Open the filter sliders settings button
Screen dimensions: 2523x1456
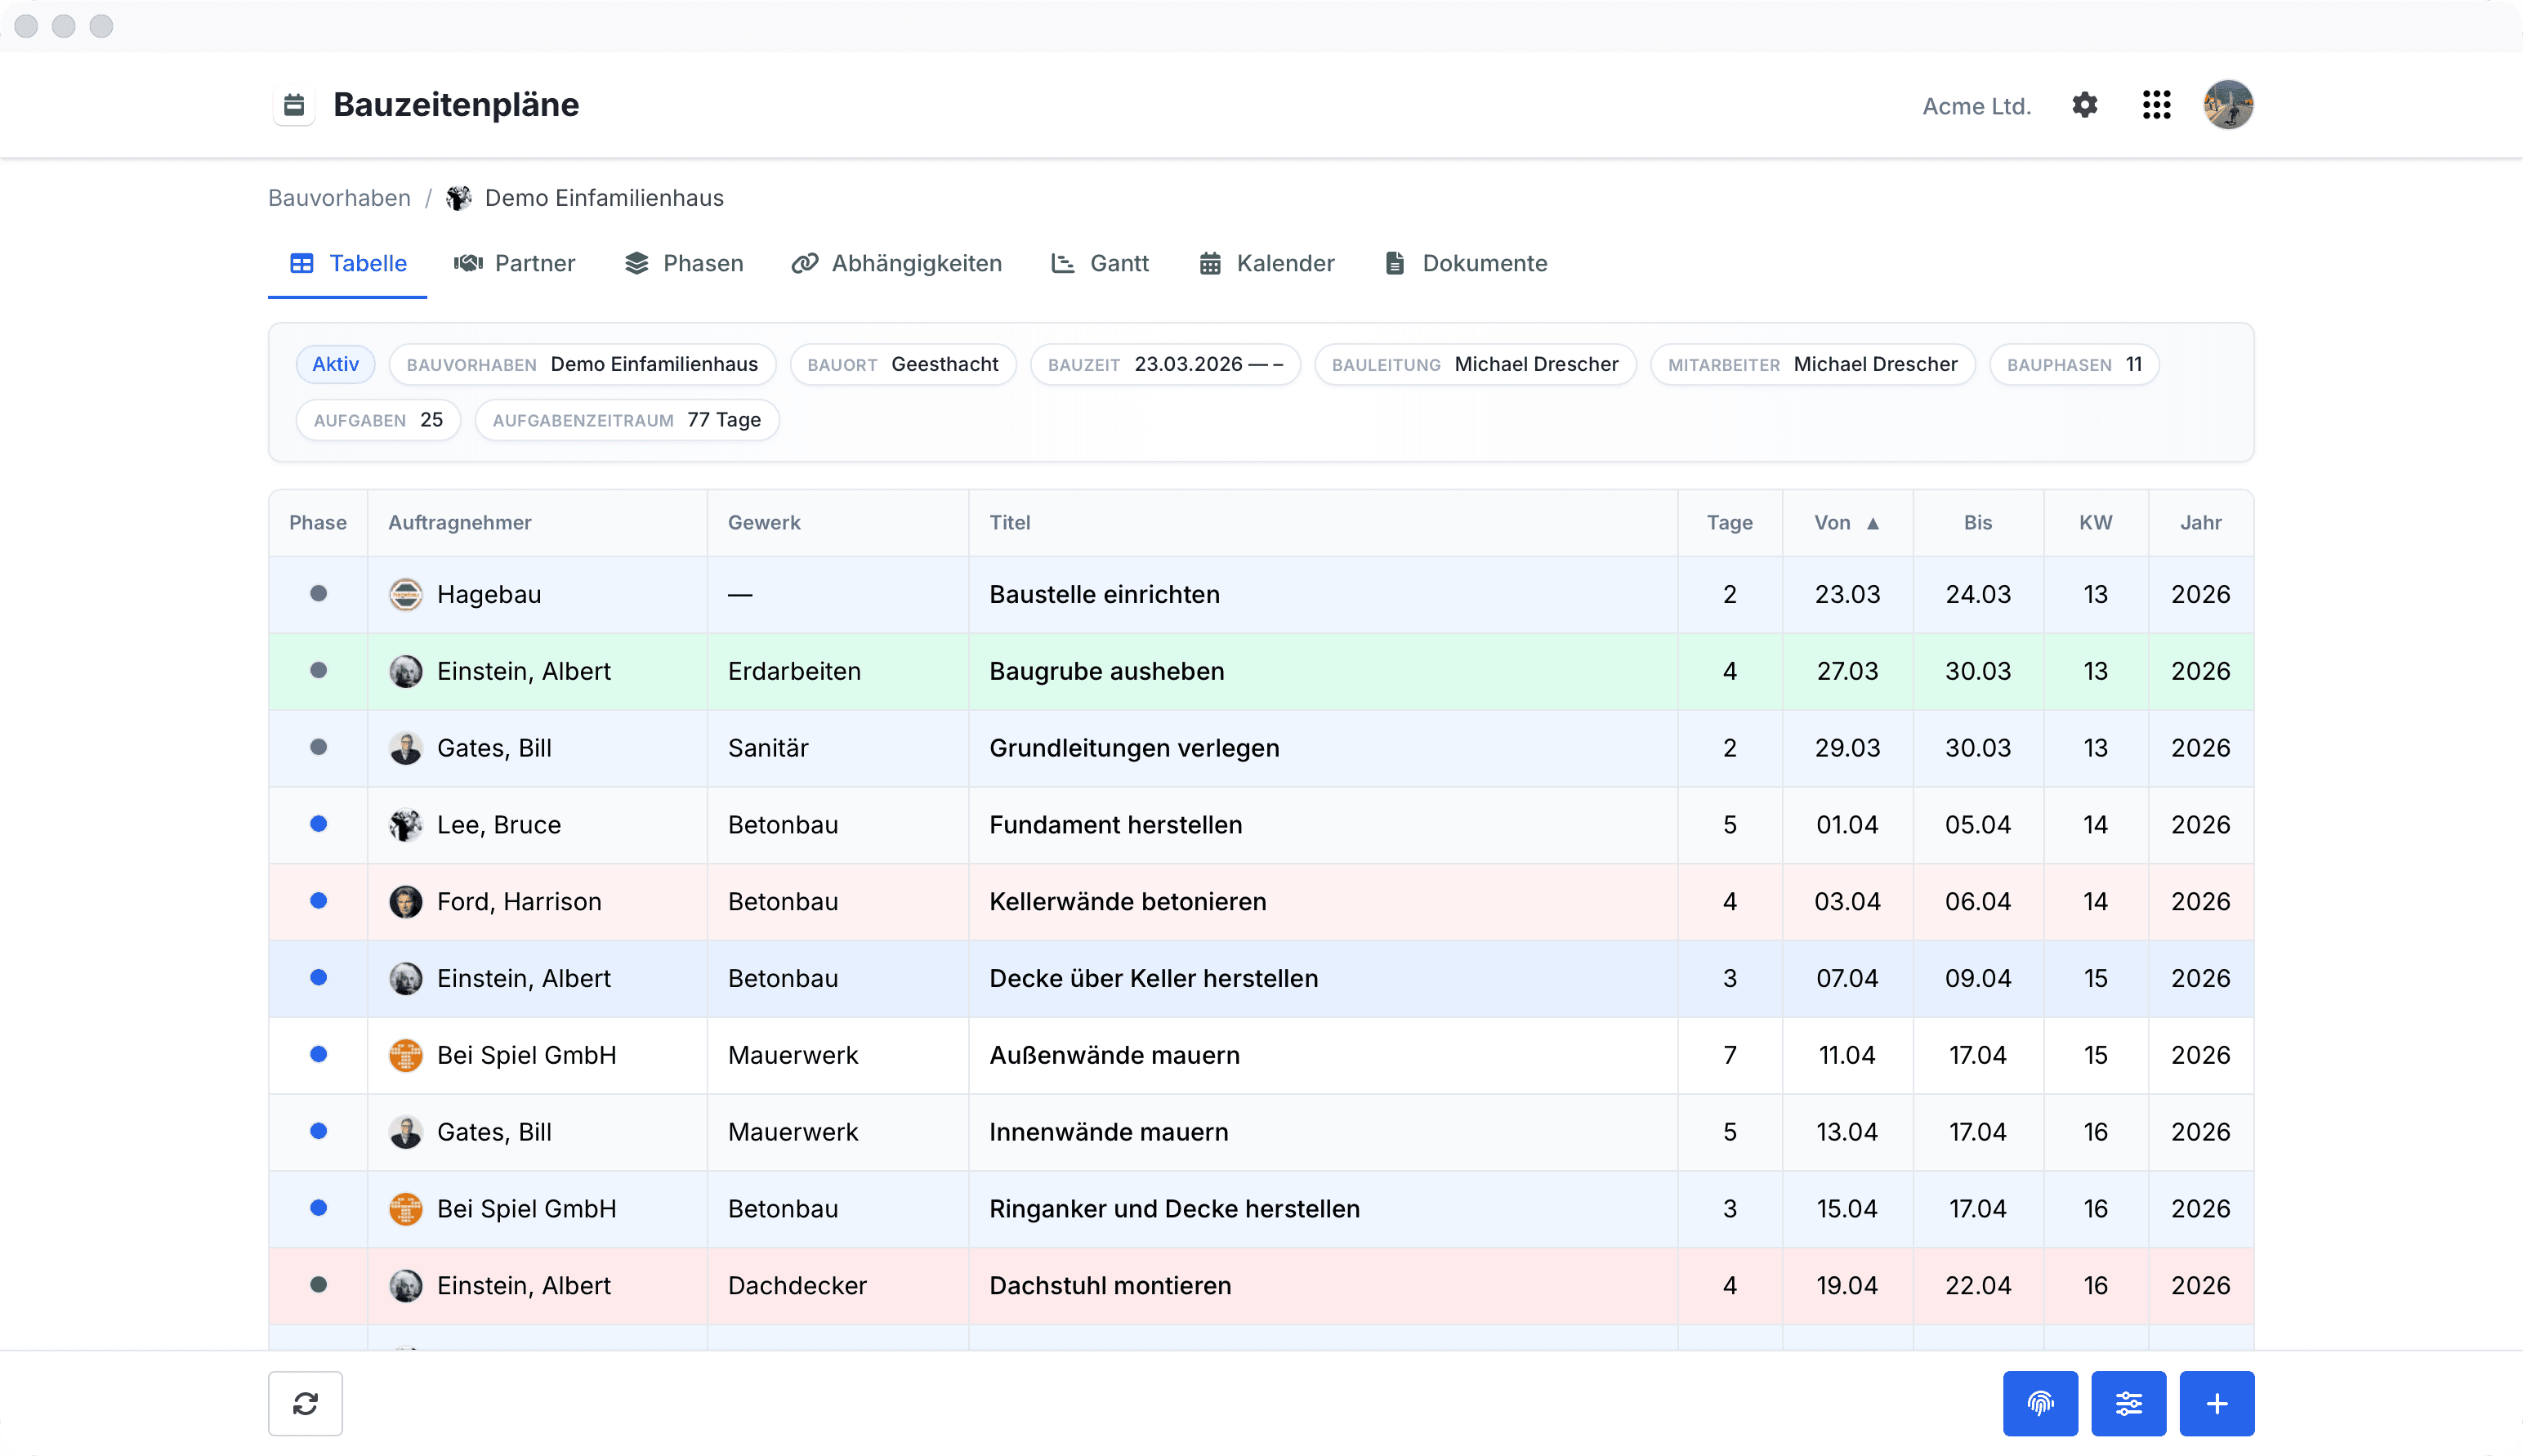click(2128, 1403)
